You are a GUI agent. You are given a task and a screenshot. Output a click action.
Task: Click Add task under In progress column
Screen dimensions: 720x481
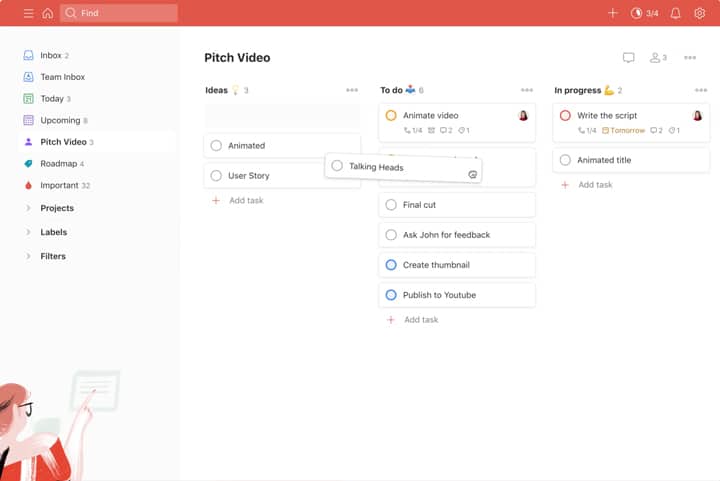click(x=595, y=185)
